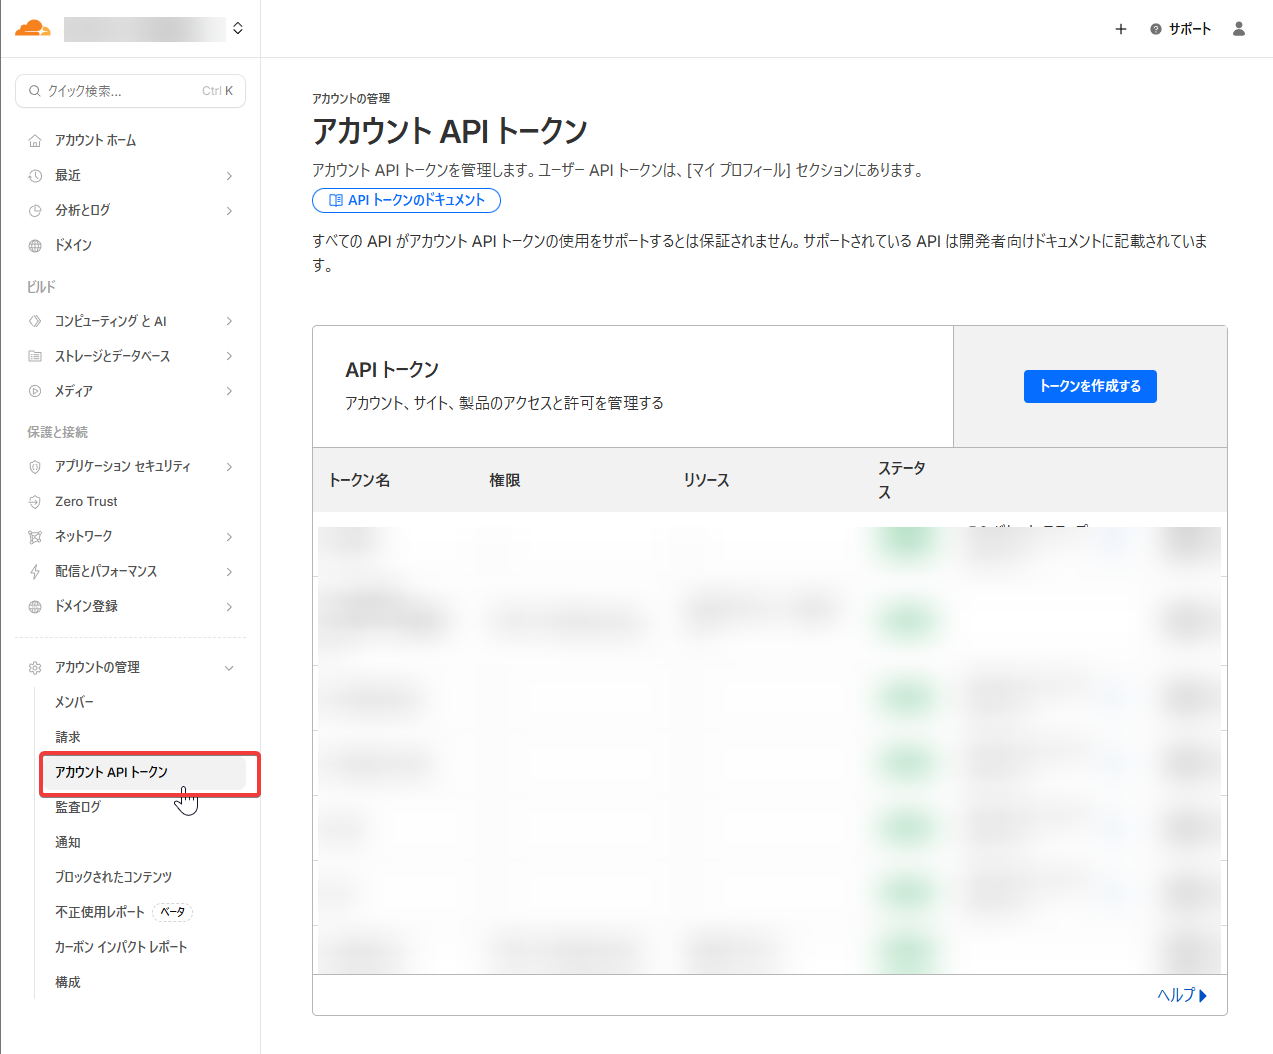Open the メンバー menu item
1273x1054 pixels.
pyautogui.click(x=74, y=702)
